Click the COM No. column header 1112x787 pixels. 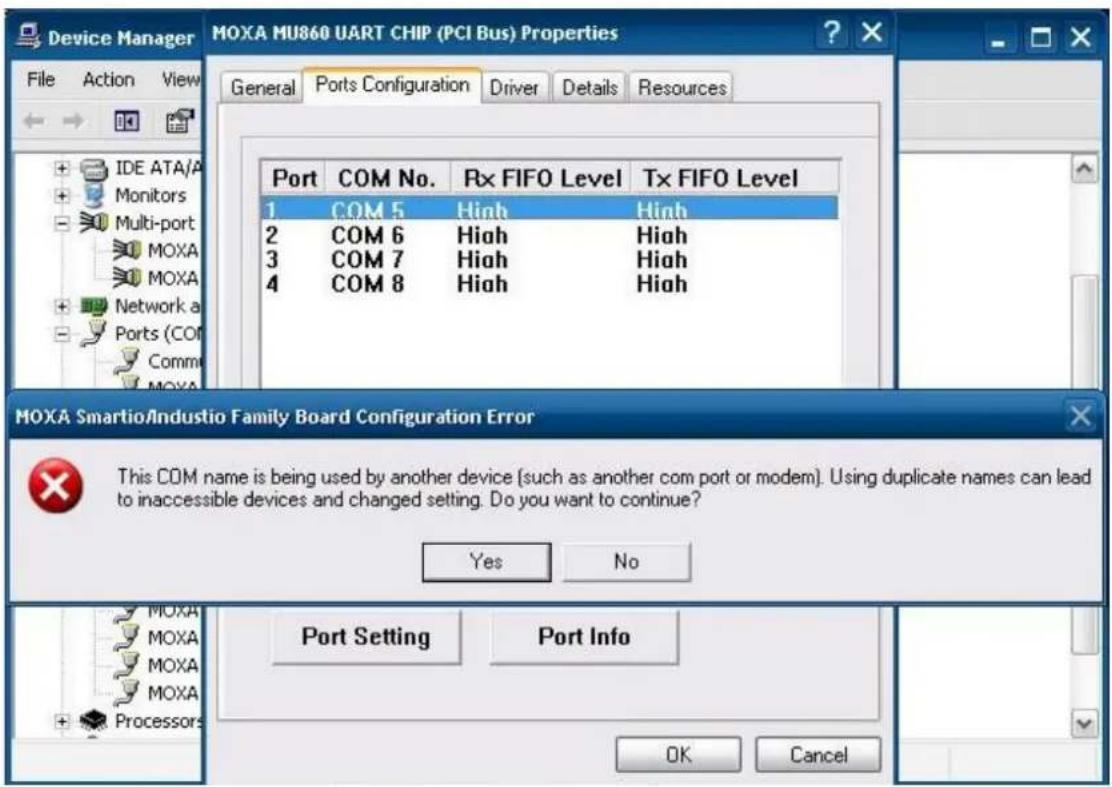click(387, 178)
